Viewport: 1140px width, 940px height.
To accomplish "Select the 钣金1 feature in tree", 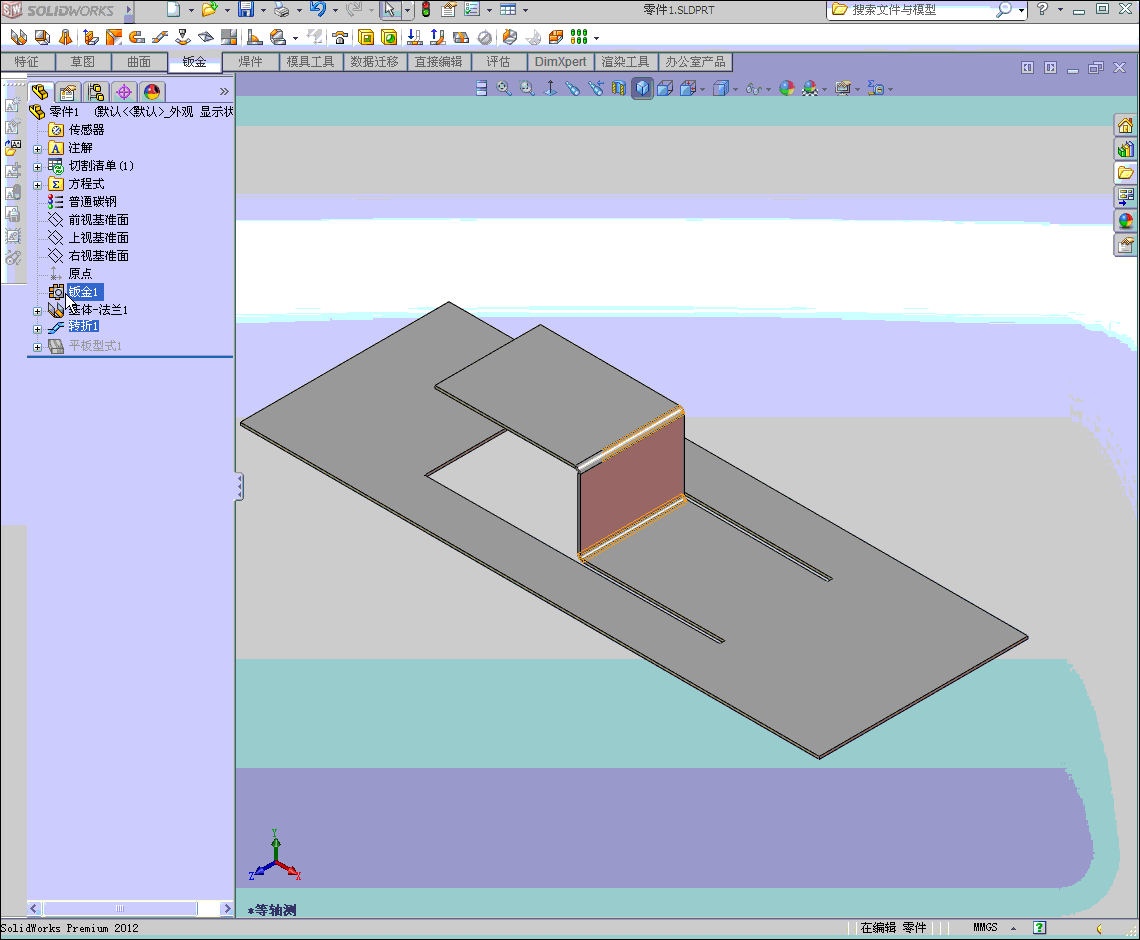I will pos(84,292).
